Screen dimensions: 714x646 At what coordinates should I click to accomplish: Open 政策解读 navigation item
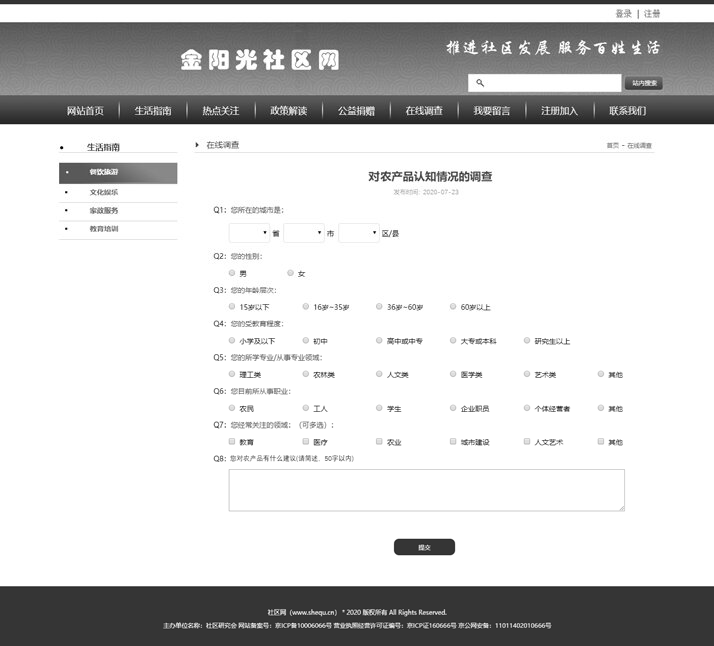click(x=289, y=111)
